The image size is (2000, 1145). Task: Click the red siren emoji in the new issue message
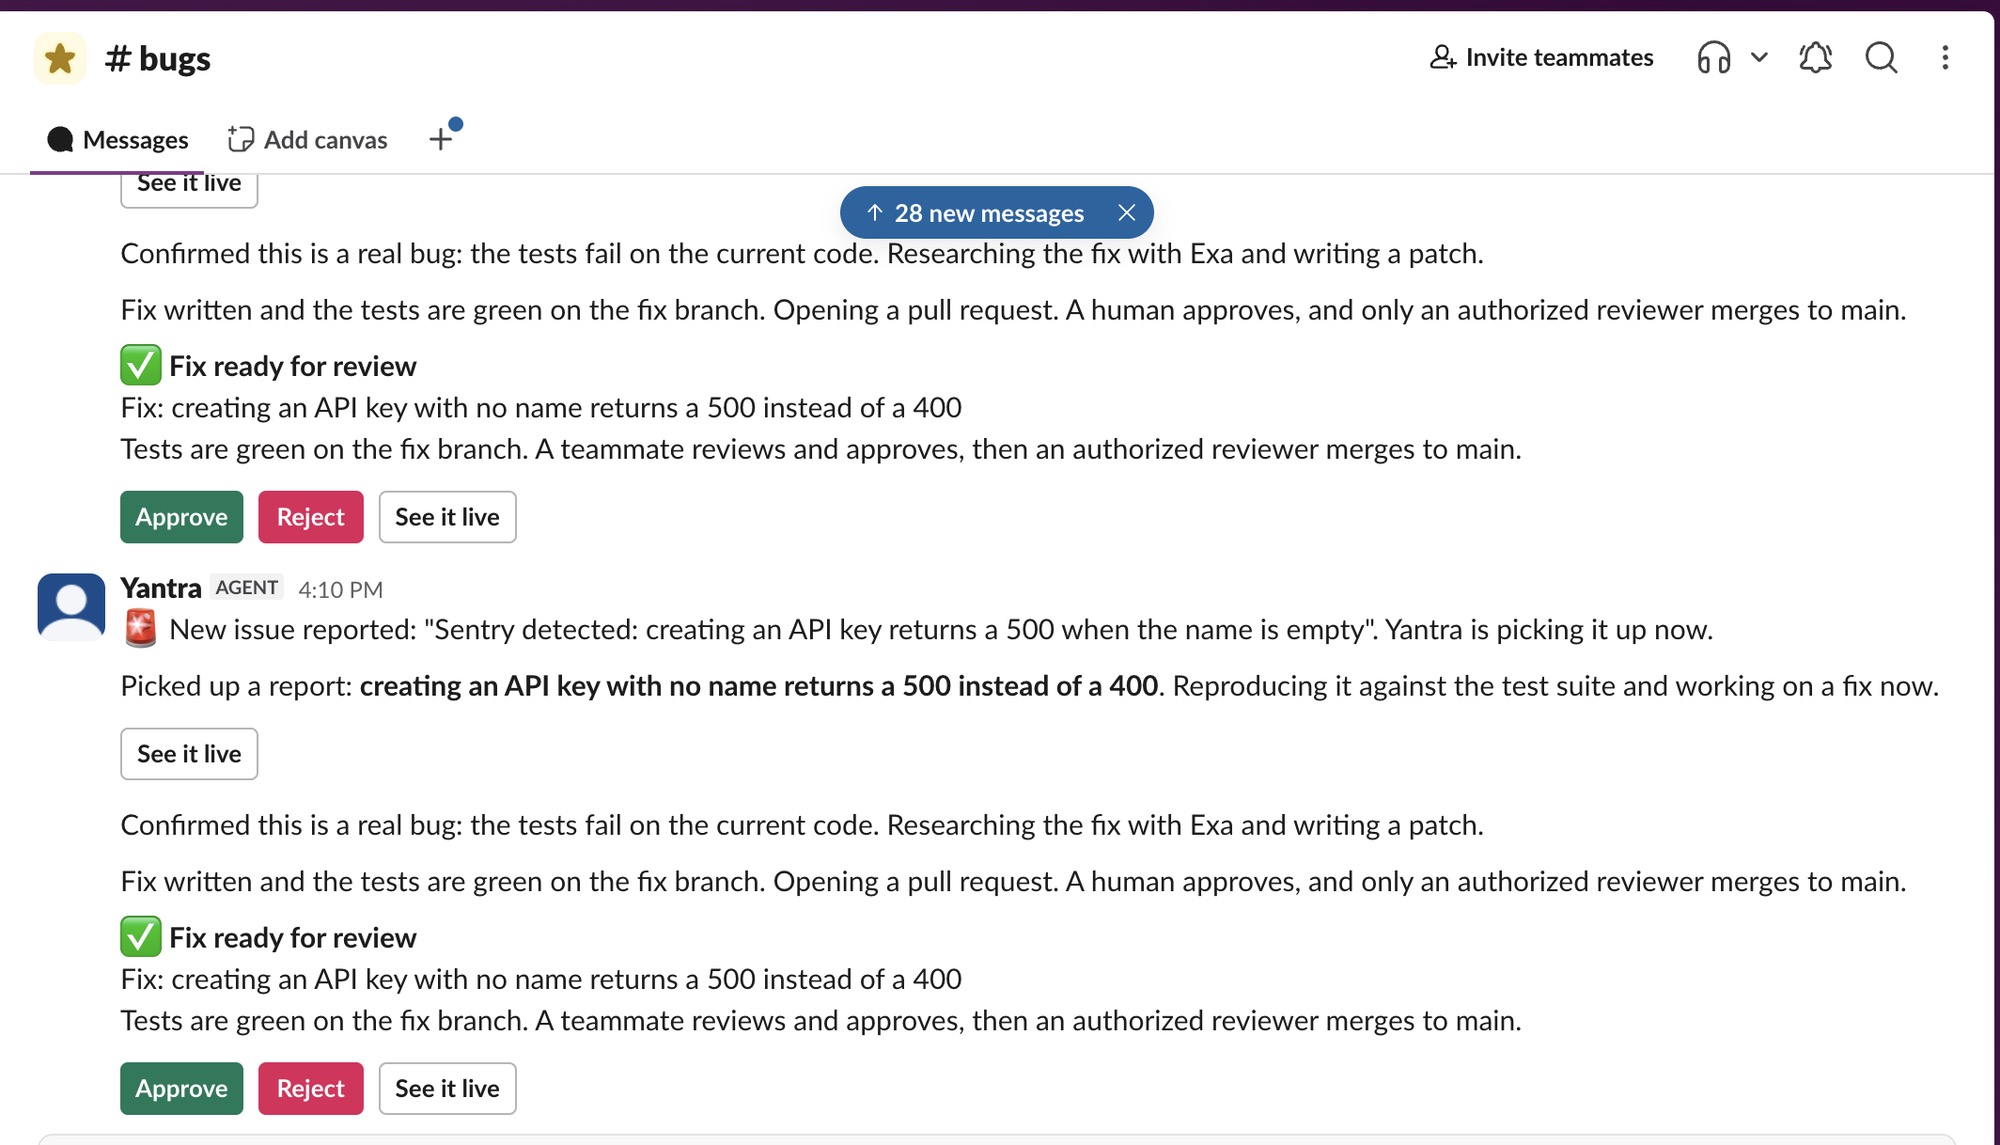coord(141,629)
